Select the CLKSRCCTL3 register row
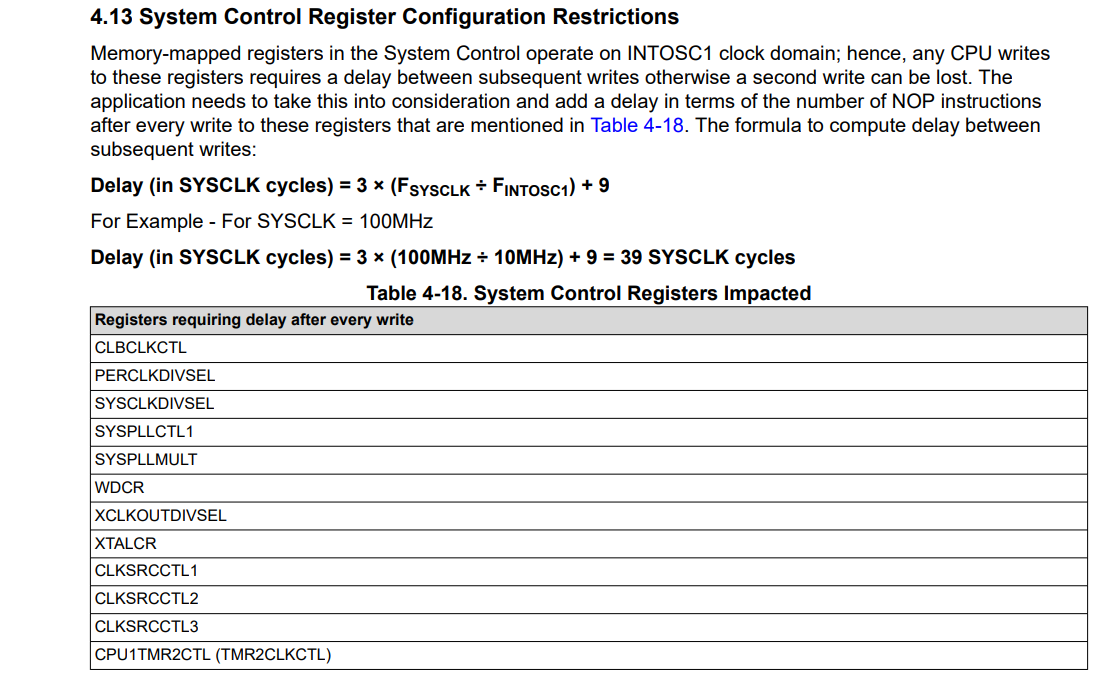Viewport: 1111px width, 679px height. pyautogui.click(x=147, y=627)
